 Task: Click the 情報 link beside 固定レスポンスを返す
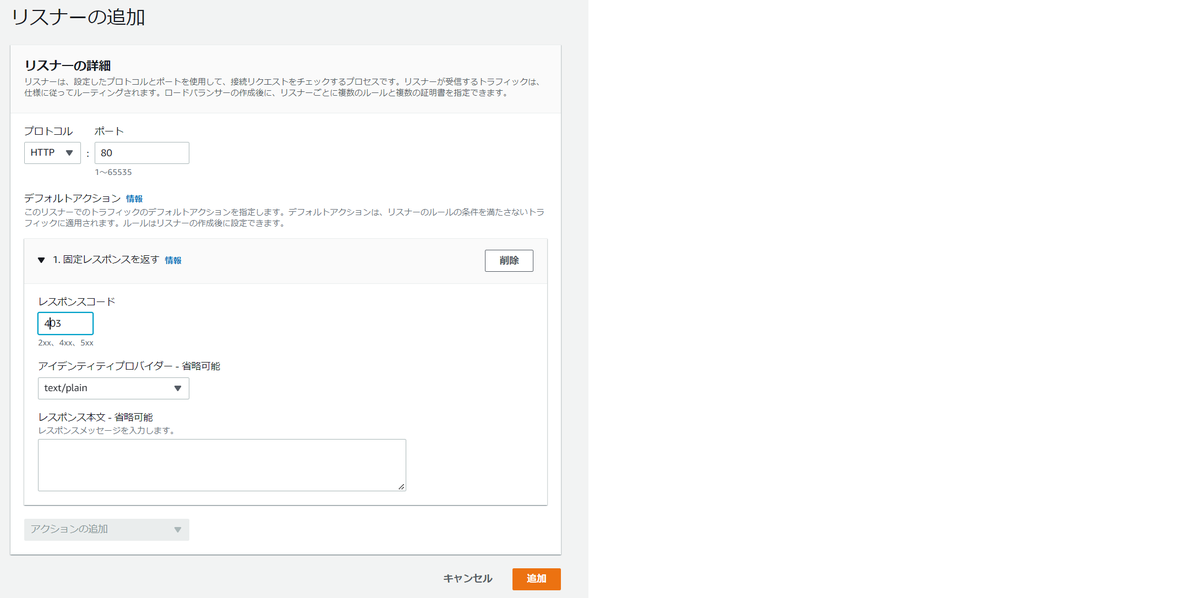[x=174, y=260]
